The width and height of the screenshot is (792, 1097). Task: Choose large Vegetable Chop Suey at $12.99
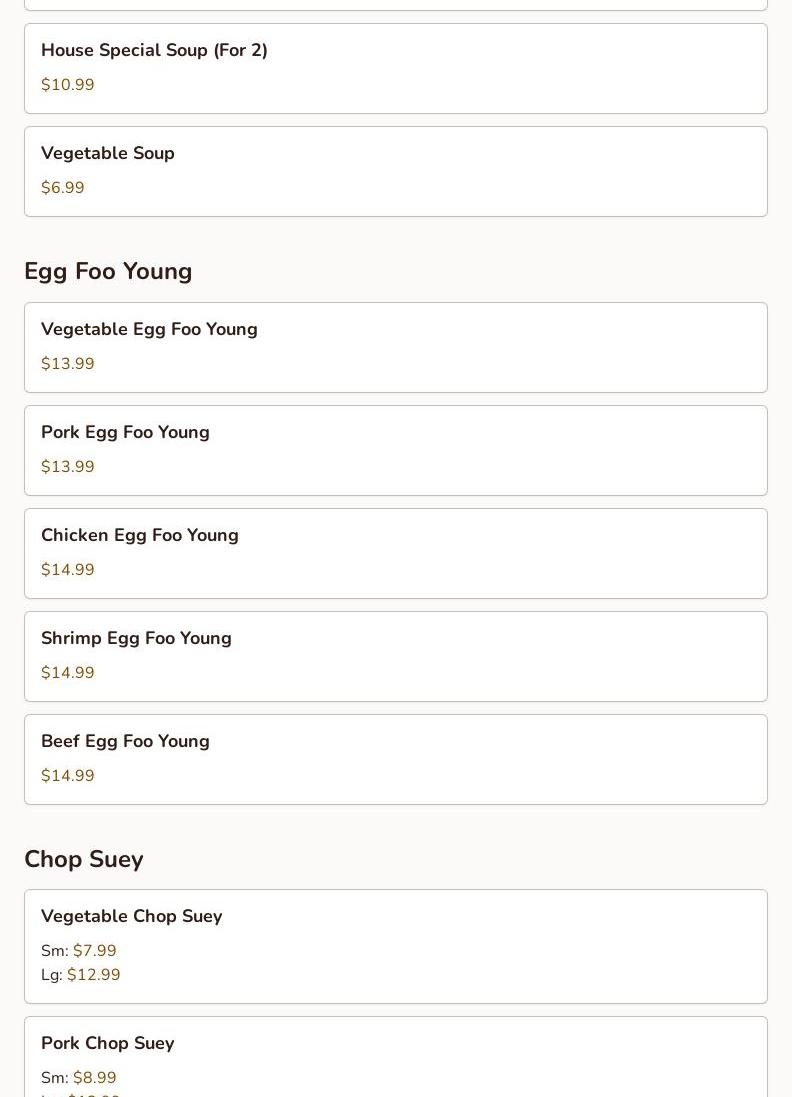93,975
